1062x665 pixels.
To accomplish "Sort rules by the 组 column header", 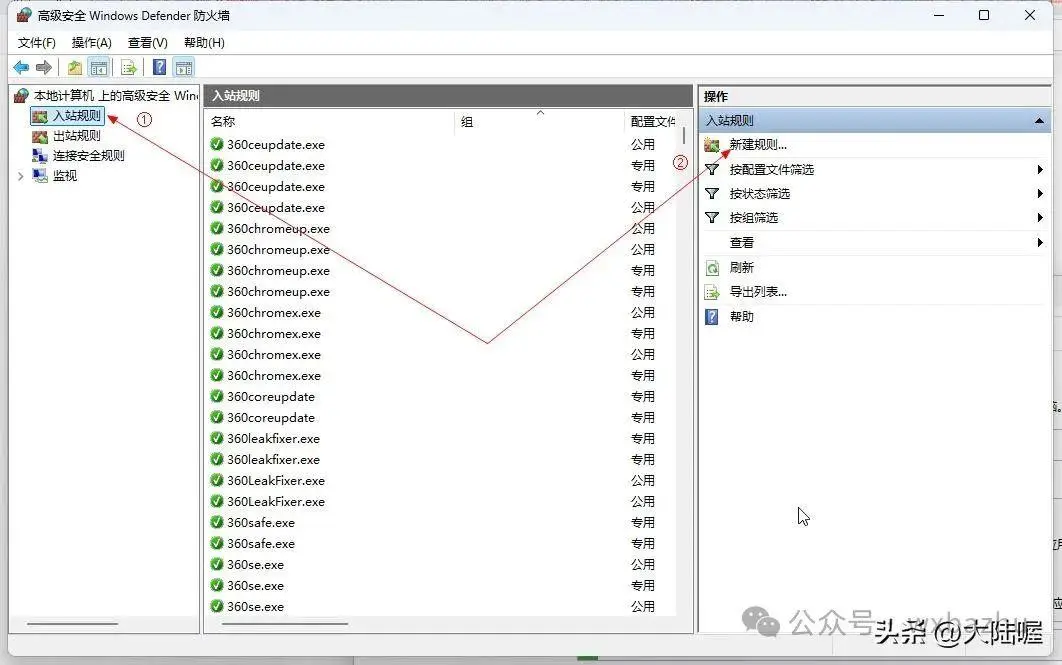I will coord(539,122).
